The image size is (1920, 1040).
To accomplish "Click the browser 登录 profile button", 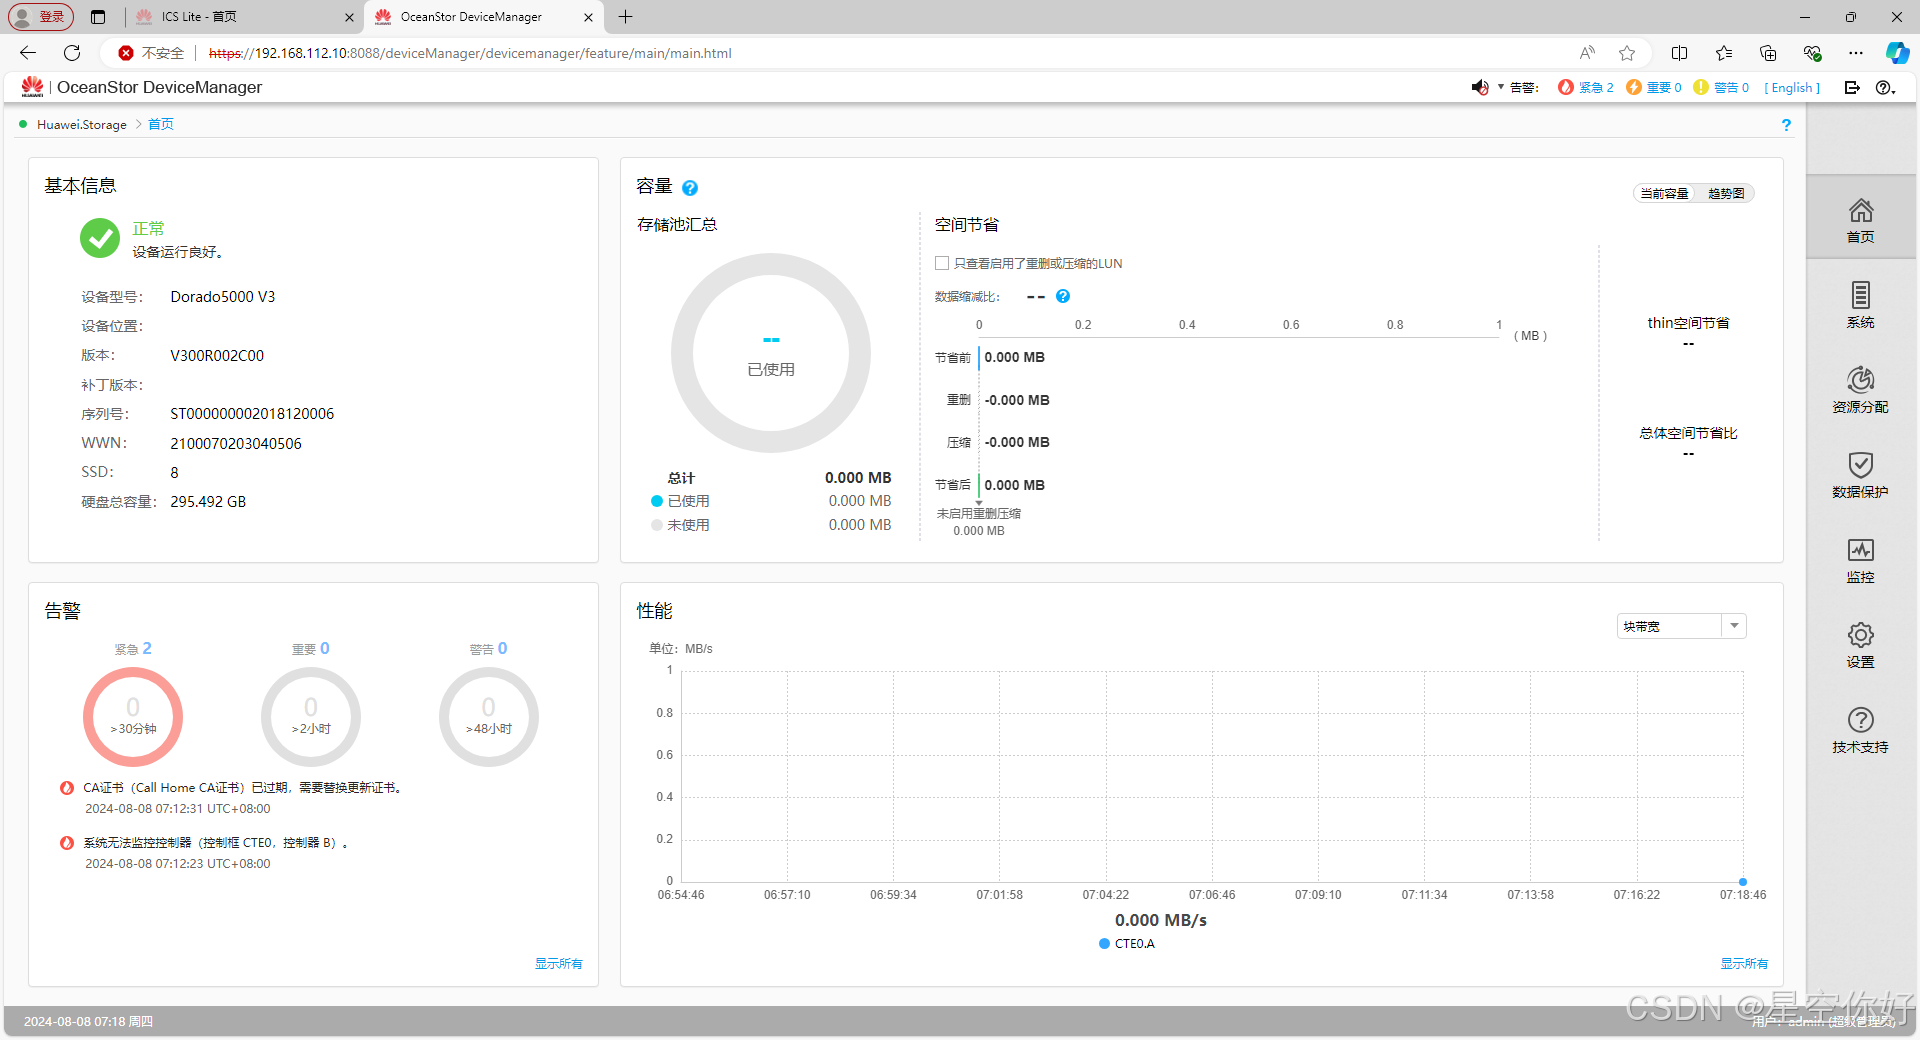I will pos(41,17).
